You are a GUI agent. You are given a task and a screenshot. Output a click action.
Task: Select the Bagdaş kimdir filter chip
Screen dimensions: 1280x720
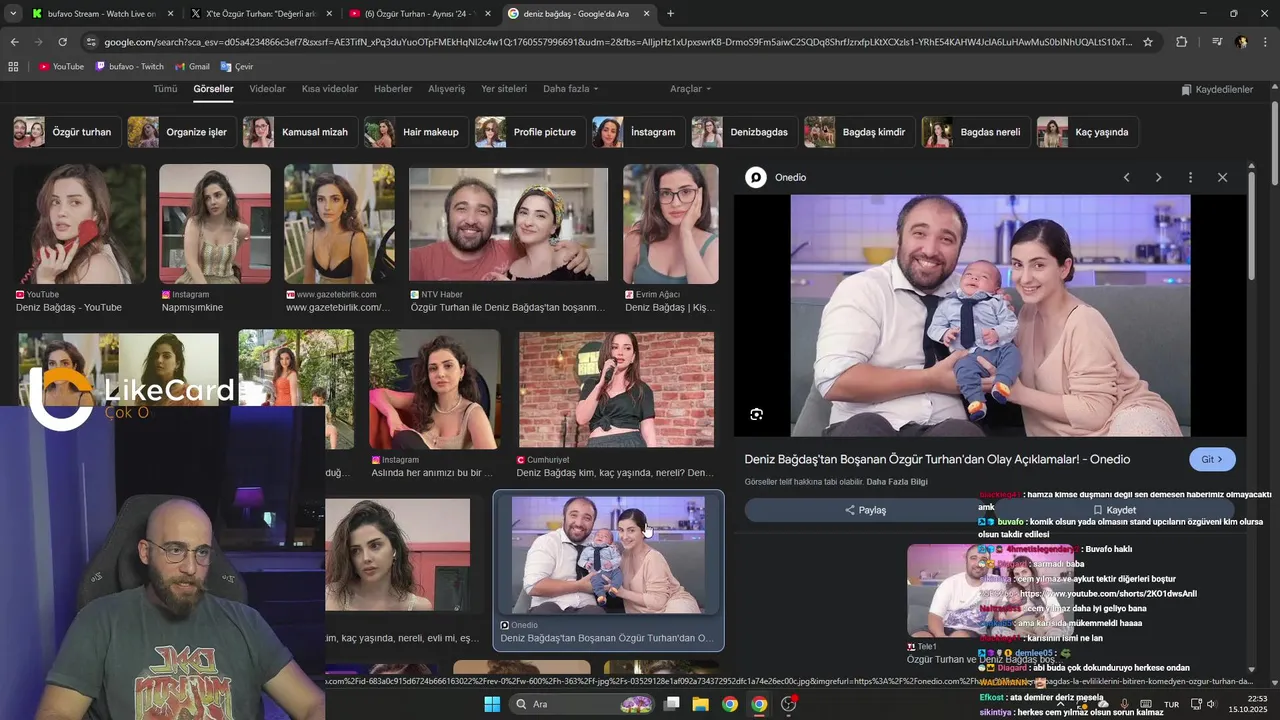(x=860, y=132)
